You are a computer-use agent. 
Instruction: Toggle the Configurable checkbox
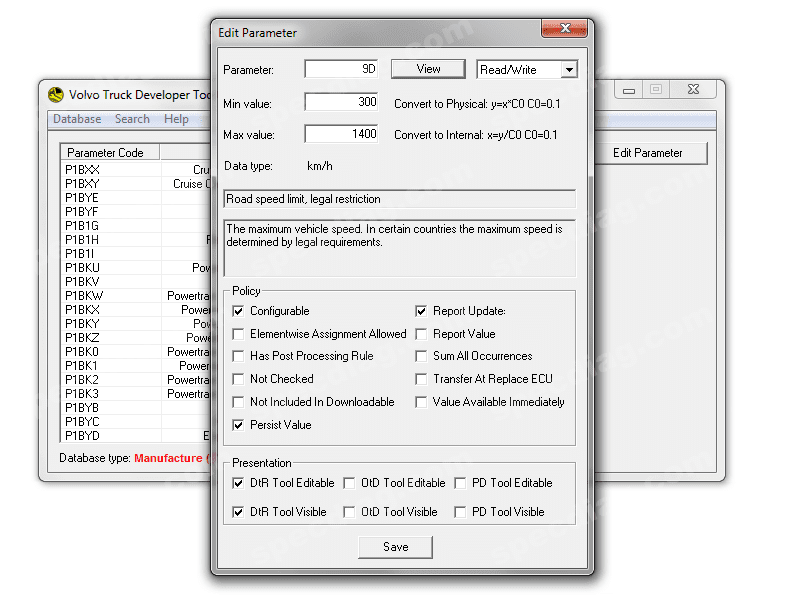click(x=238, y=311)
